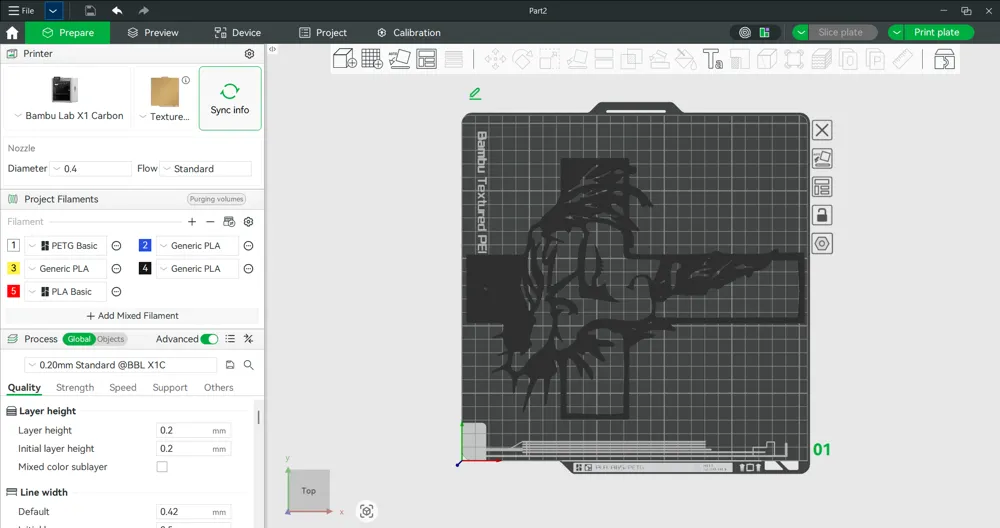Open the Calibration tab
The image size is (1000, 528).
coord(409,33)
